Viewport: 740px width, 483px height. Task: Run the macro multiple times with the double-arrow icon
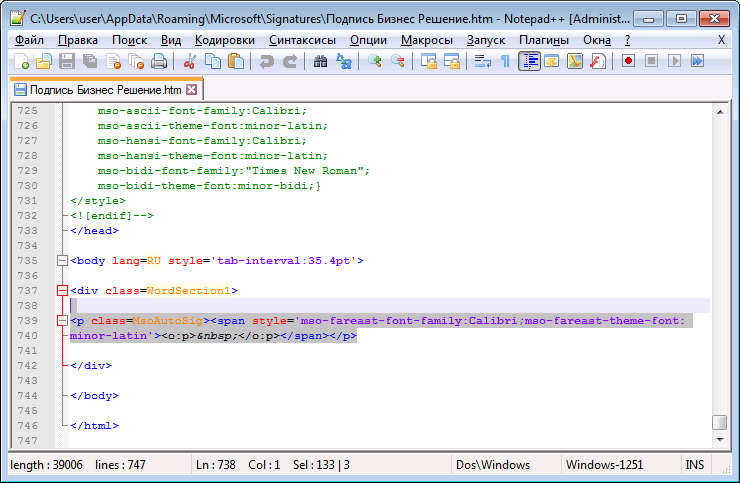click(x=698, y=61)
